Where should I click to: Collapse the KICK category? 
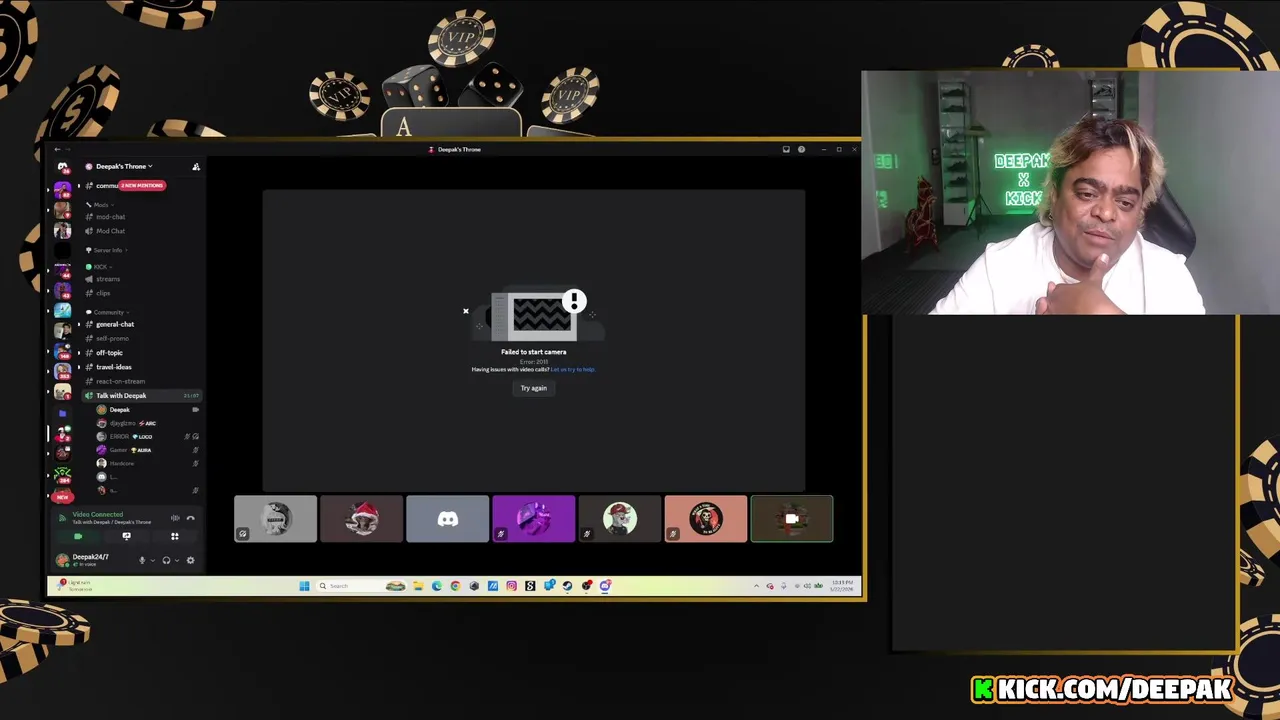[98, 267]
